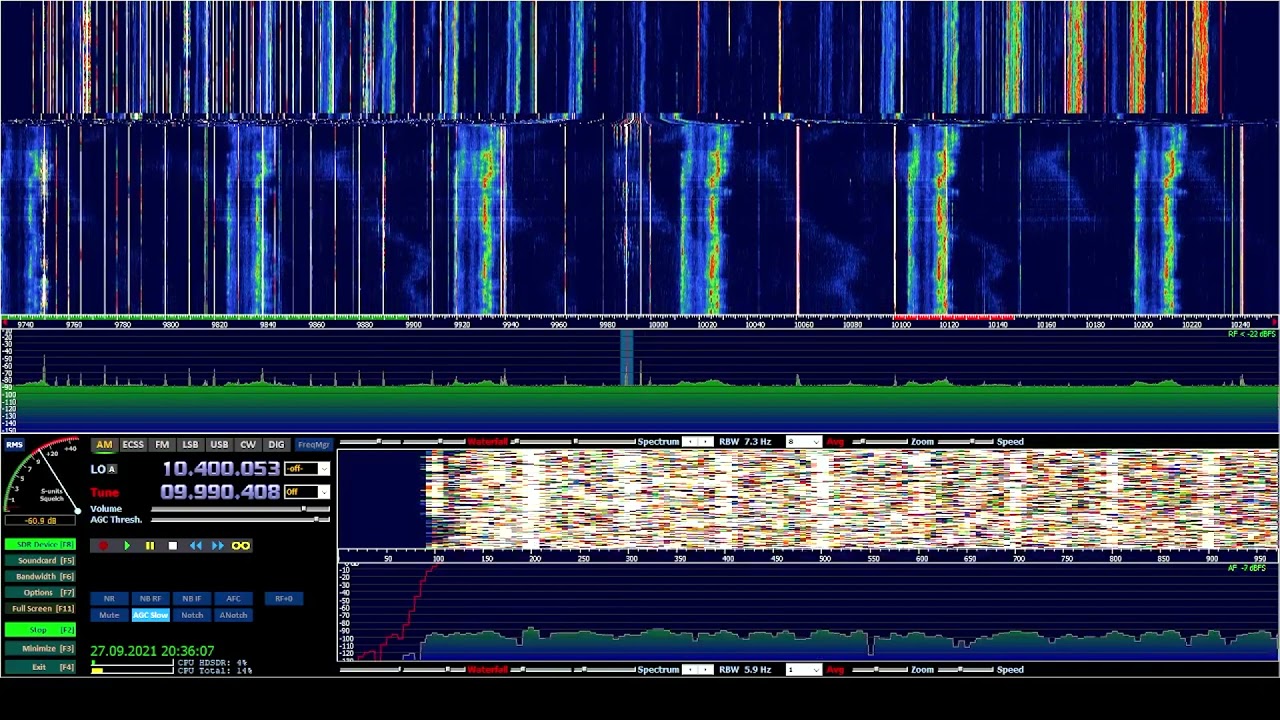Screen dimensions: 1280x720
Task: Fast-forward the recording with blue arrows
Action: 218,546
